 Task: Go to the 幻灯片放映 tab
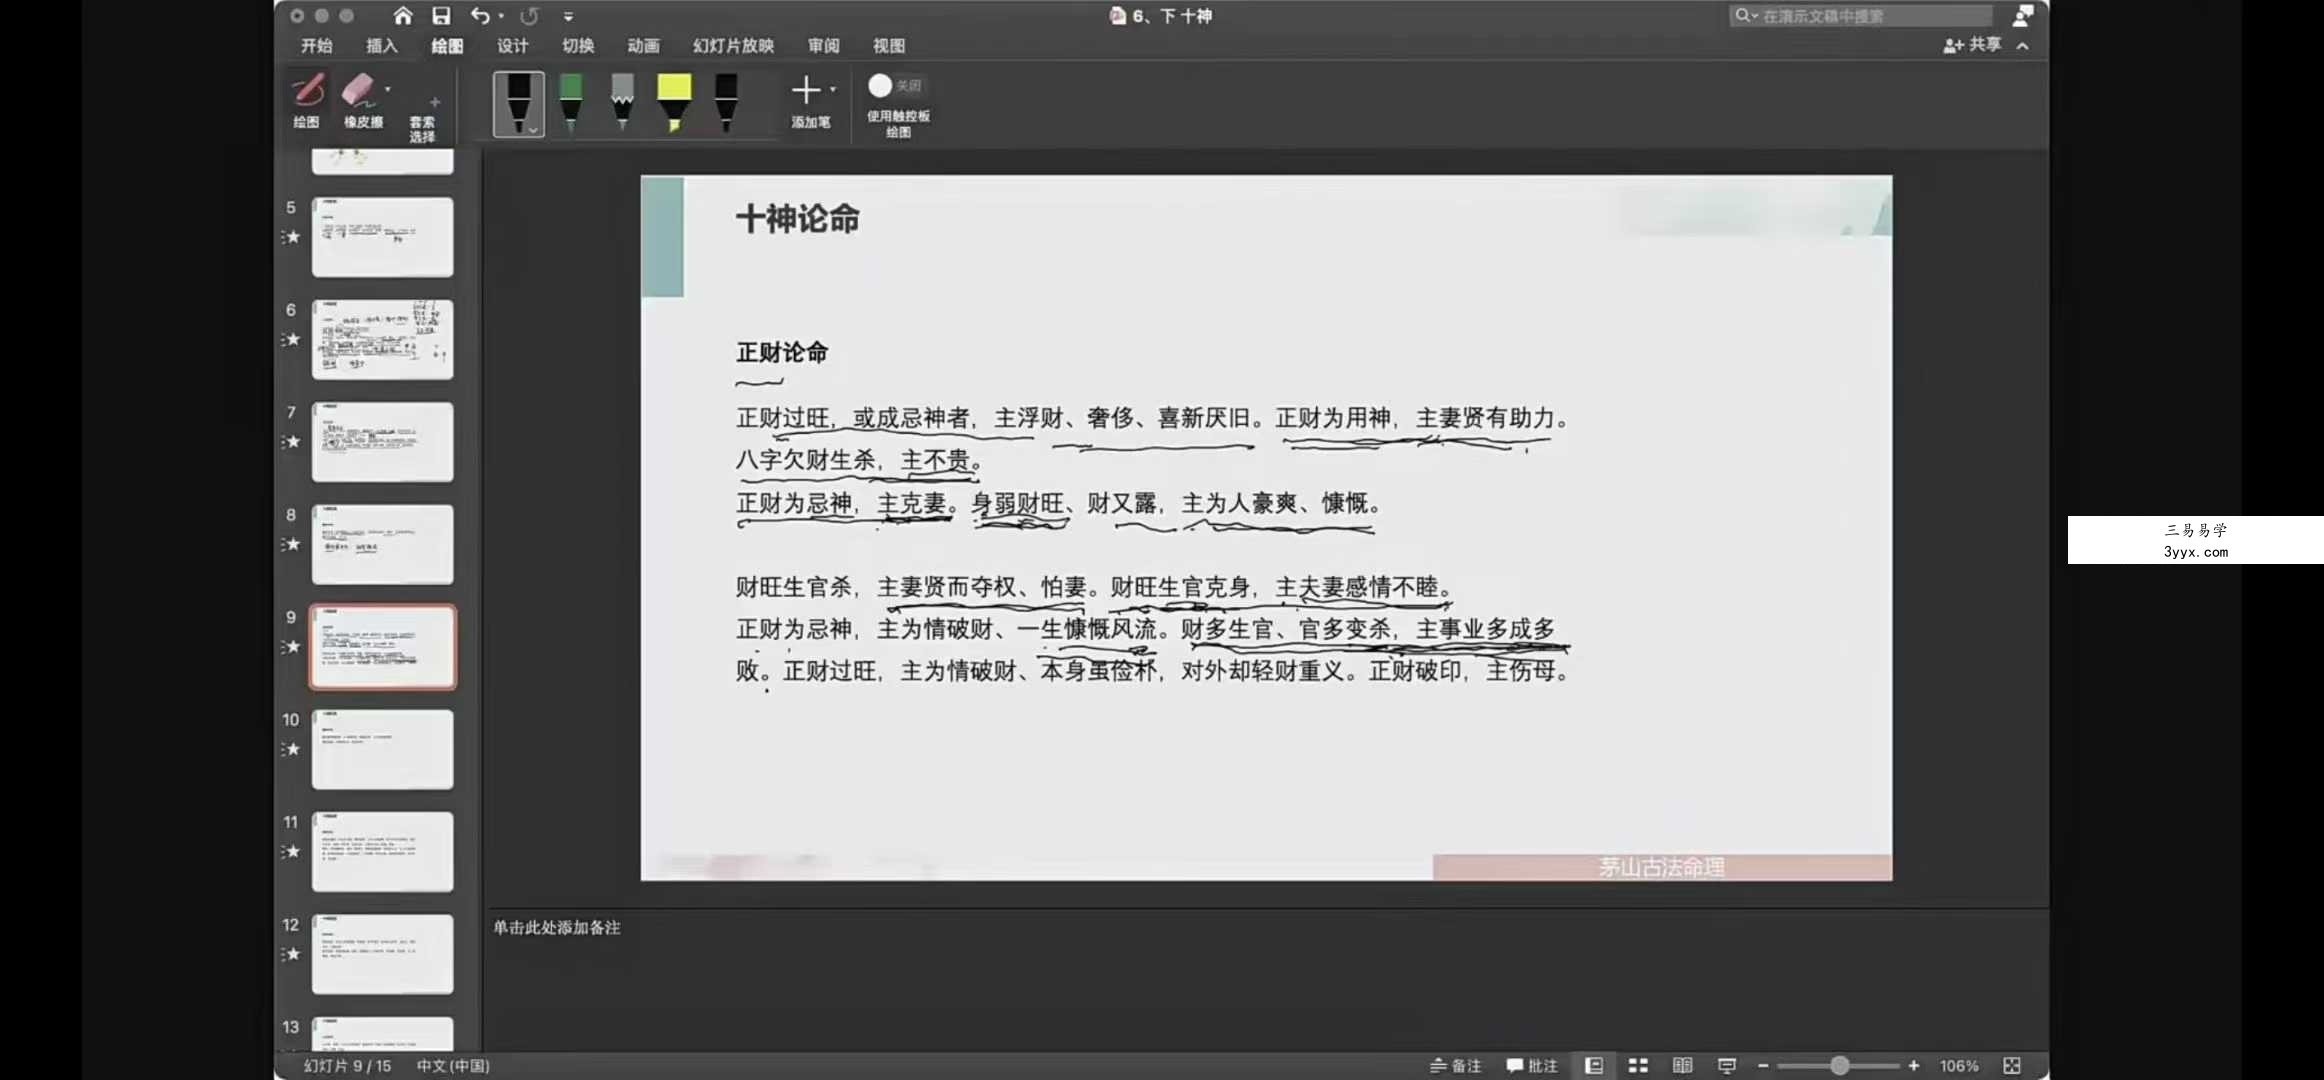tap(733, 46)
